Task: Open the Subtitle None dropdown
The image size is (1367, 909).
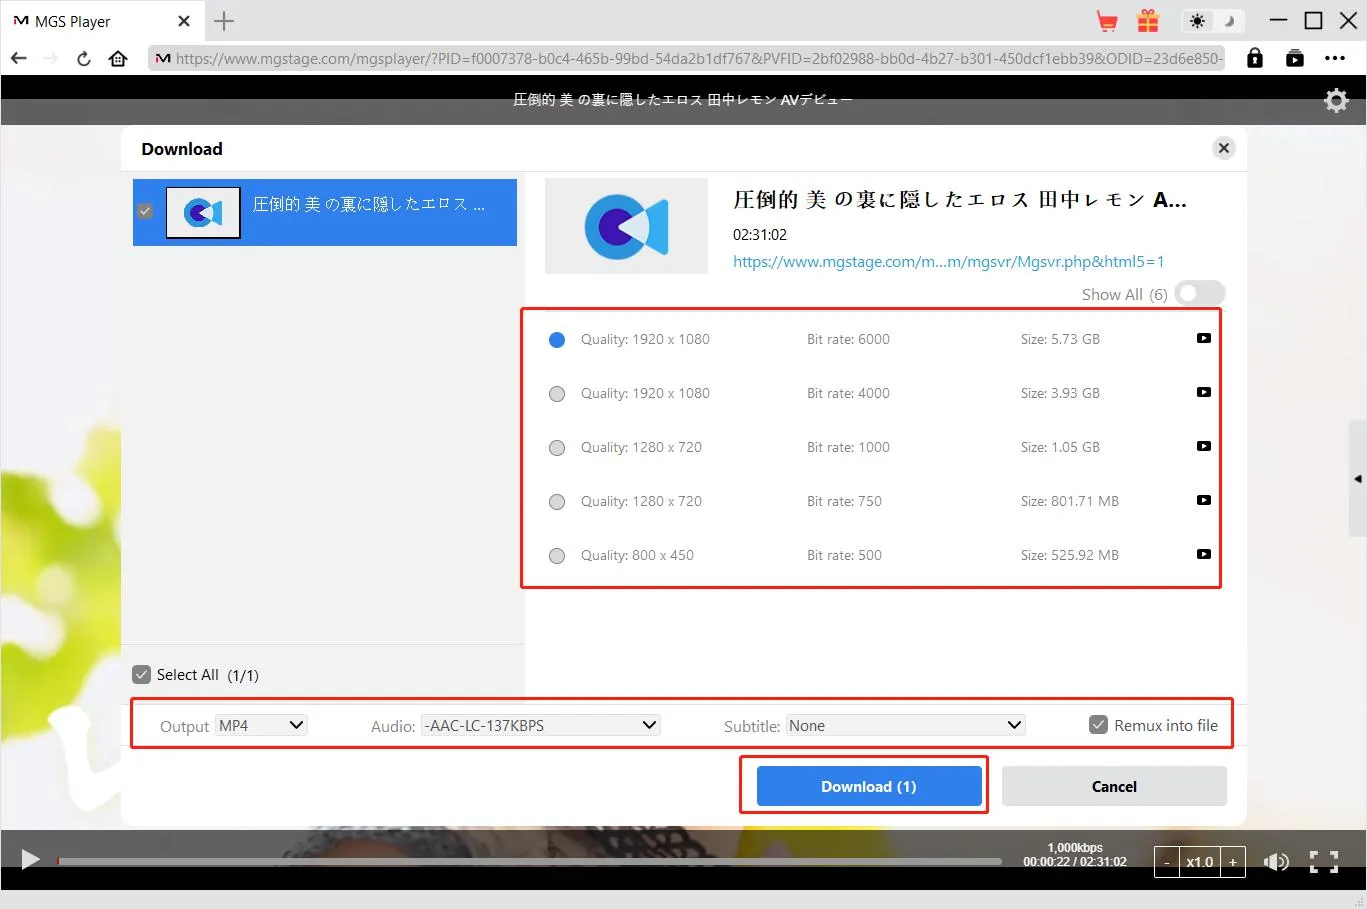Action: (x=905, y=725)
